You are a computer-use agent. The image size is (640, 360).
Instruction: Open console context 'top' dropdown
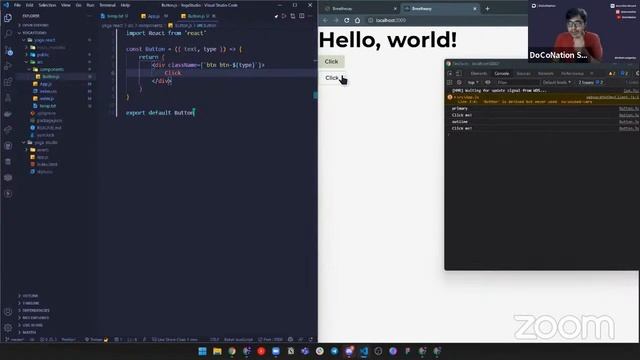click(x=473, y=82)
